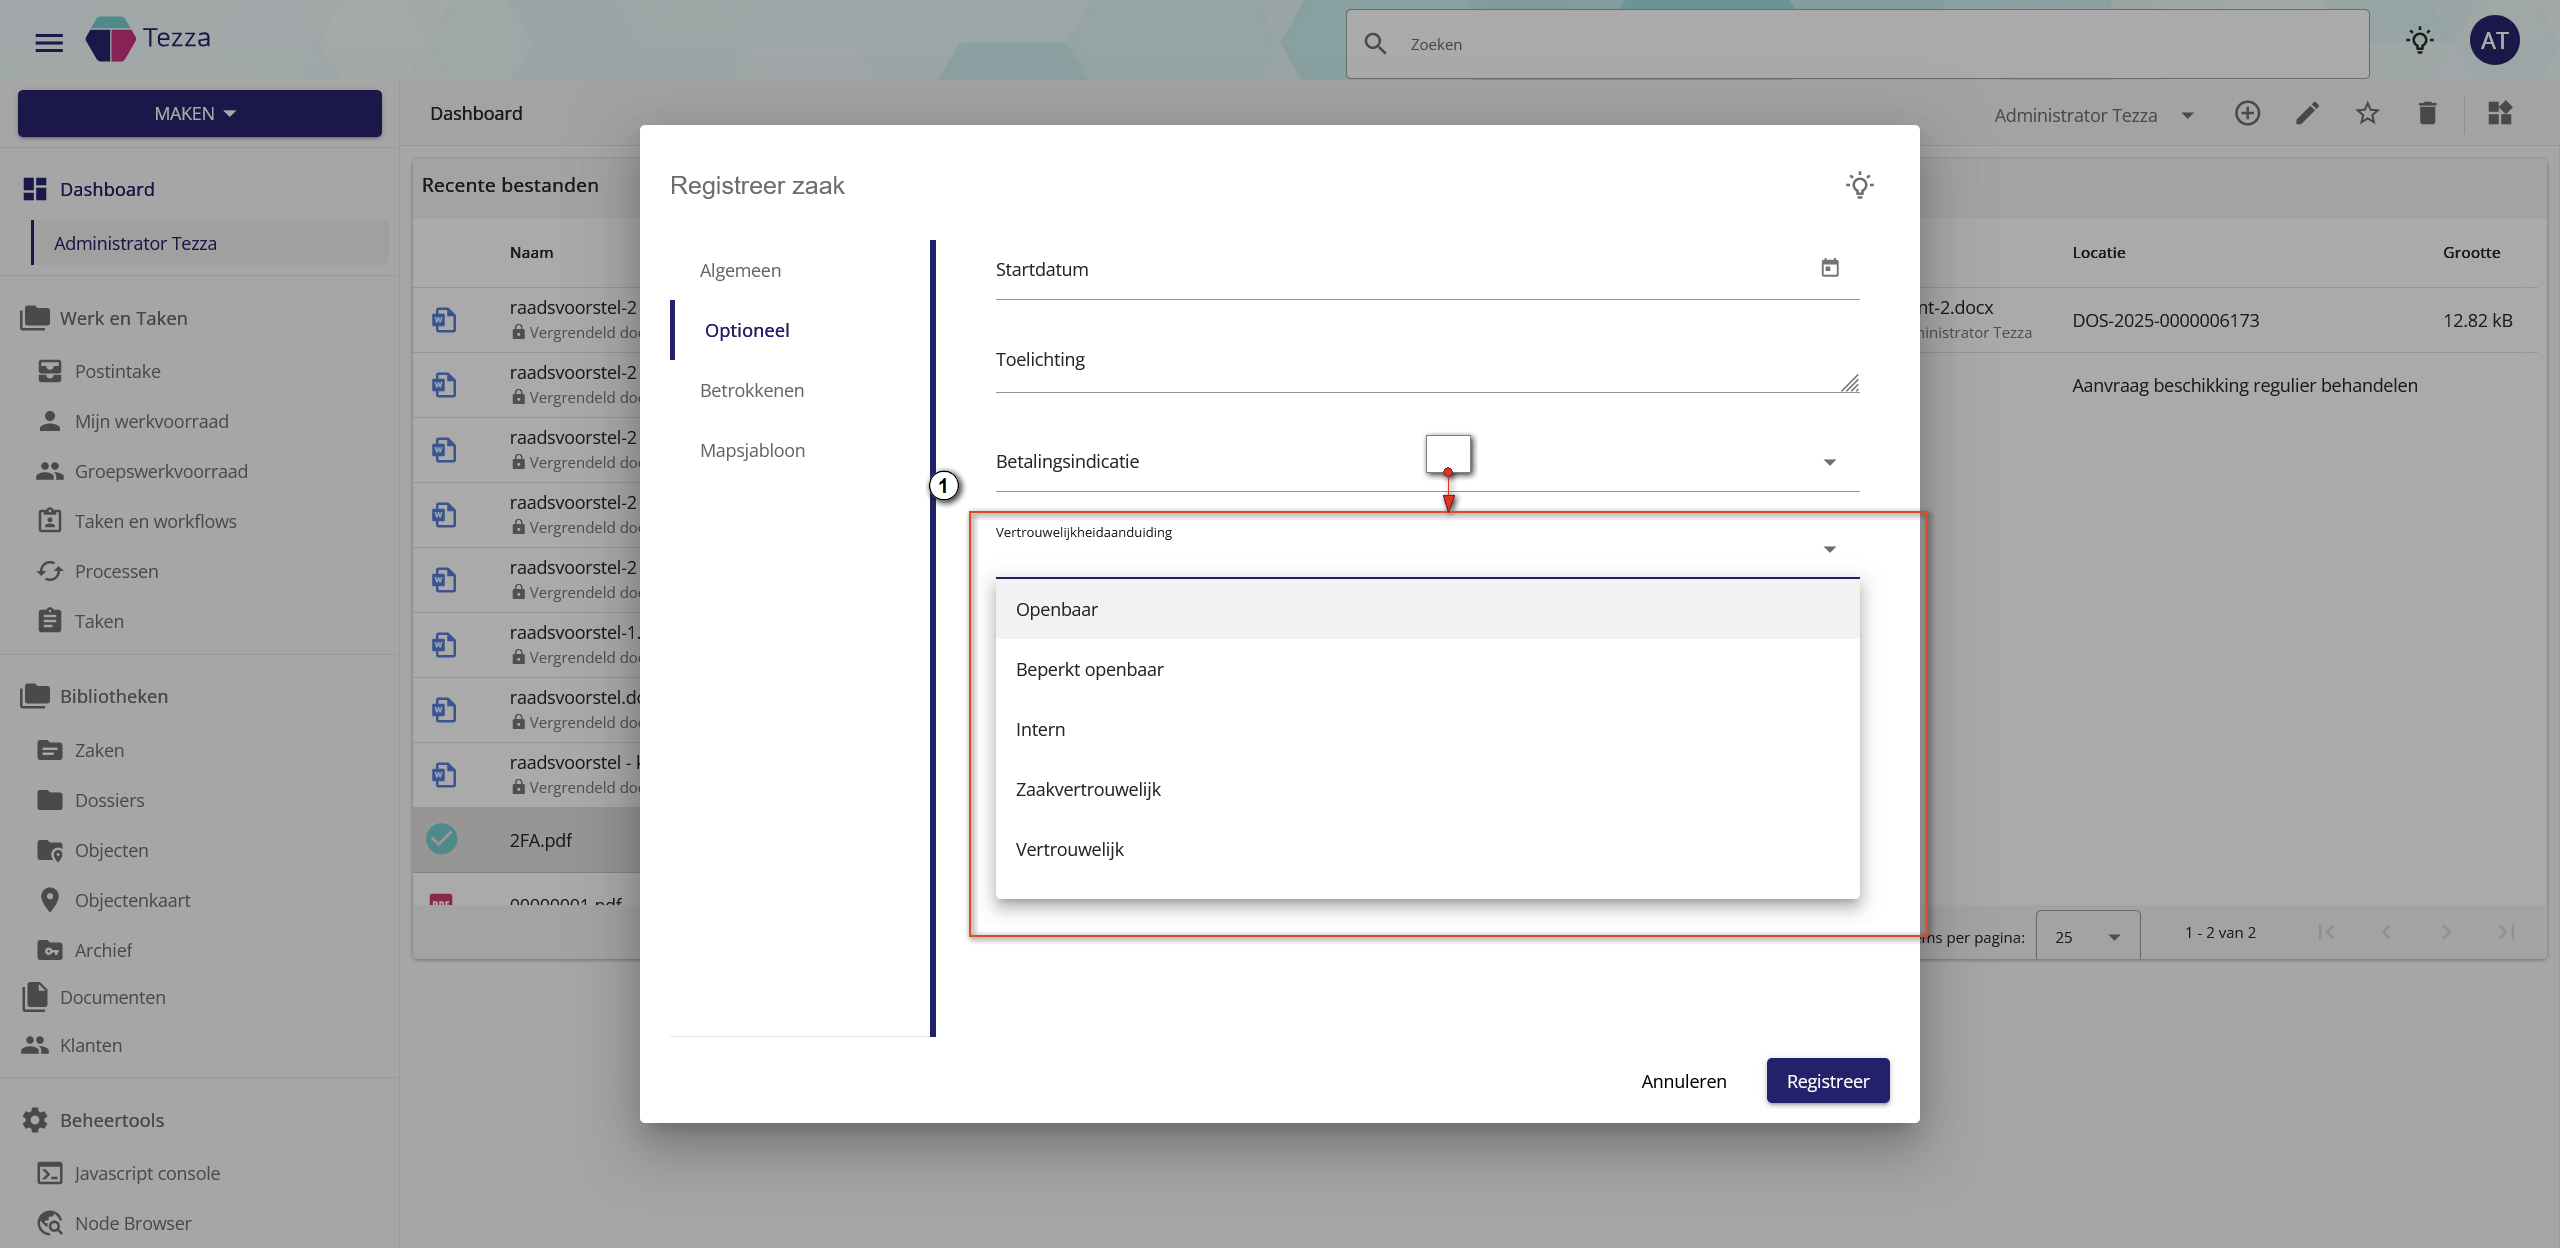
Task: Open the Startdatum calendar picker
Action: (x=1829, y=268)
